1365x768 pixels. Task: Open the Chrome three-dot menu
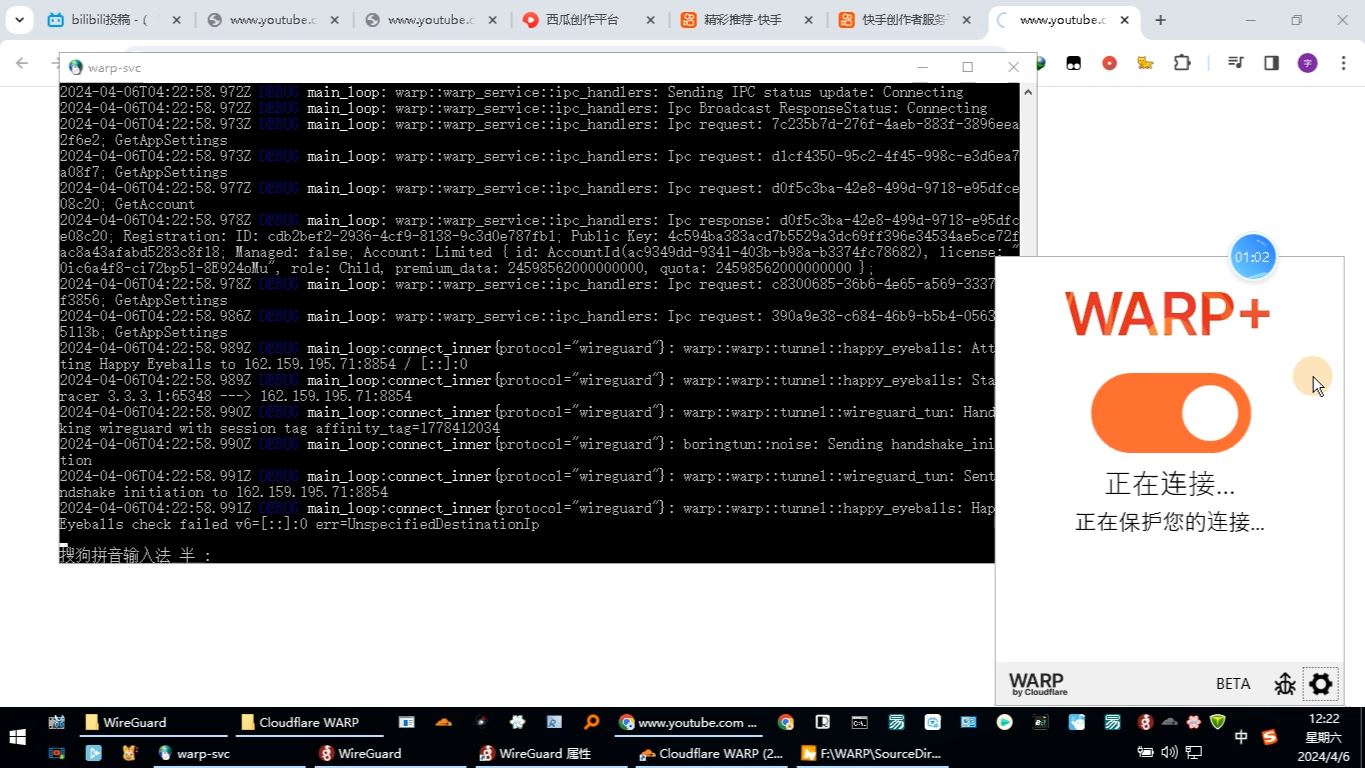1343,63
